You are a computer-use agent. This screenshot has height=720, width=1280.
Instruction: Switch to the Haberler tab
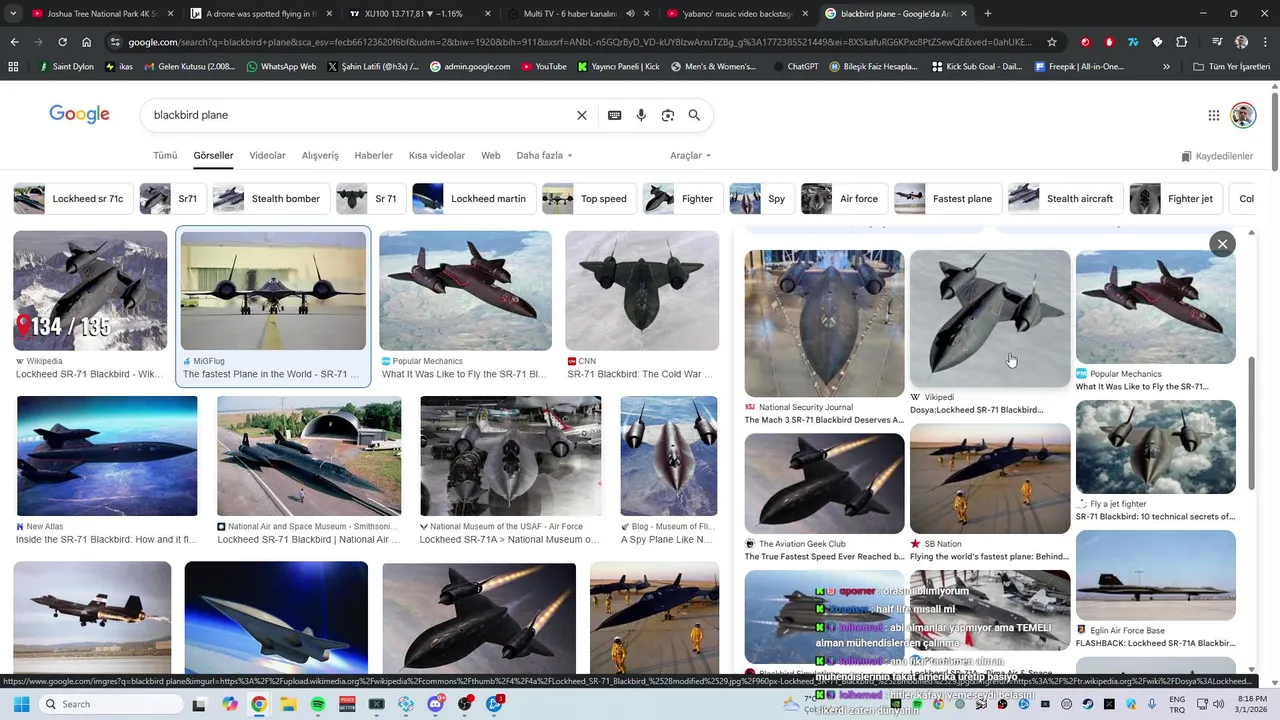click(x=374, y=155)
